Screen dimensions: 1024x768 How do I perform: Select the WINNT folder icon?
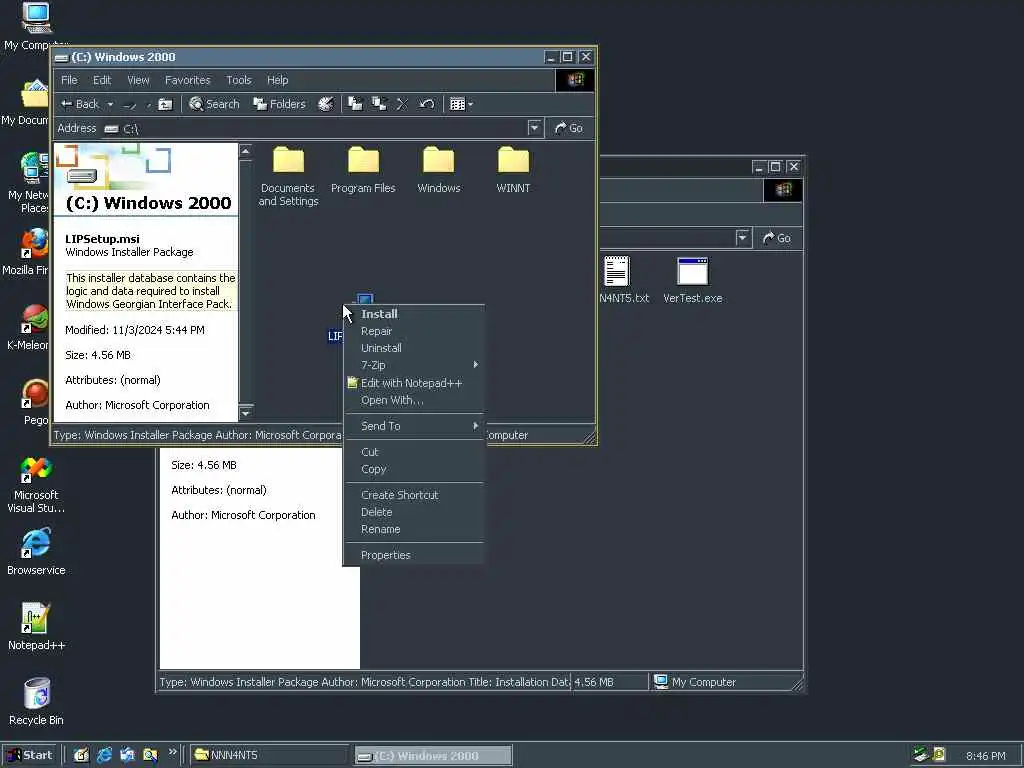(513, 170)
